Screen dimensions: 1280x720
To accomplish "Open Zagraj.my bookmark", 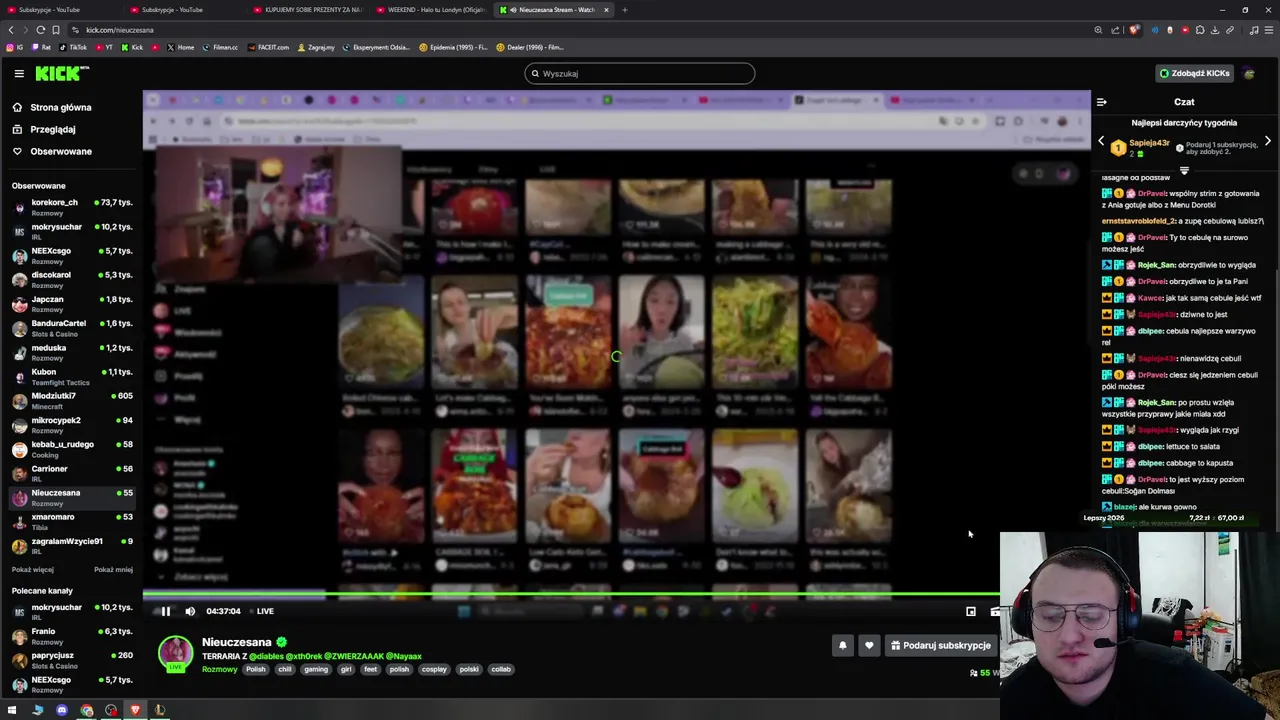I will coord(316,47).
